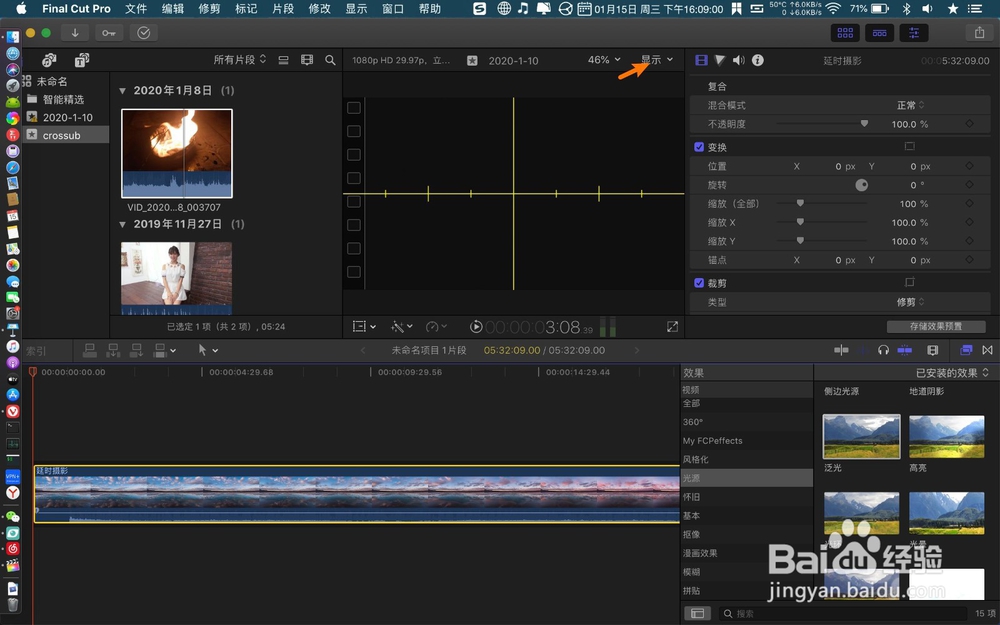The width and height of the screenshot is (1000, 625).
Task: Open the Transitions browser icon near timeline right
Action: [x=988, y=350]
